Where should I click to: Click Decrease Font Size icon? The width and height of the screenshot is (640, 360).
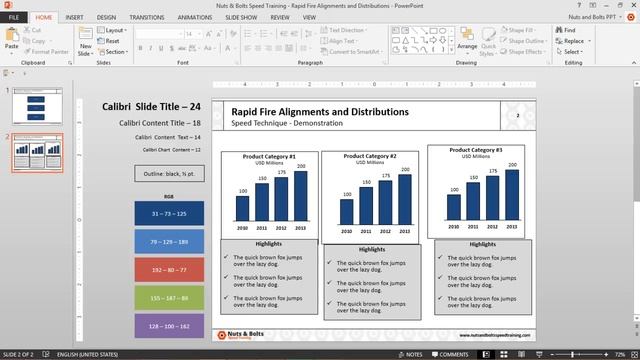pyautogui.click(x=219, y=34)
